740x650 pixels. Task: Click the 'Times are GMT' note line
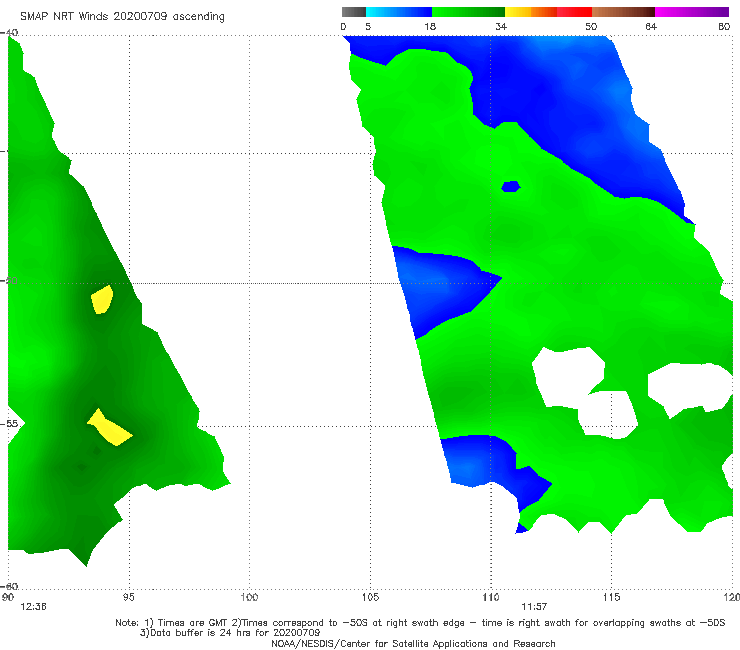pos(420,623)
